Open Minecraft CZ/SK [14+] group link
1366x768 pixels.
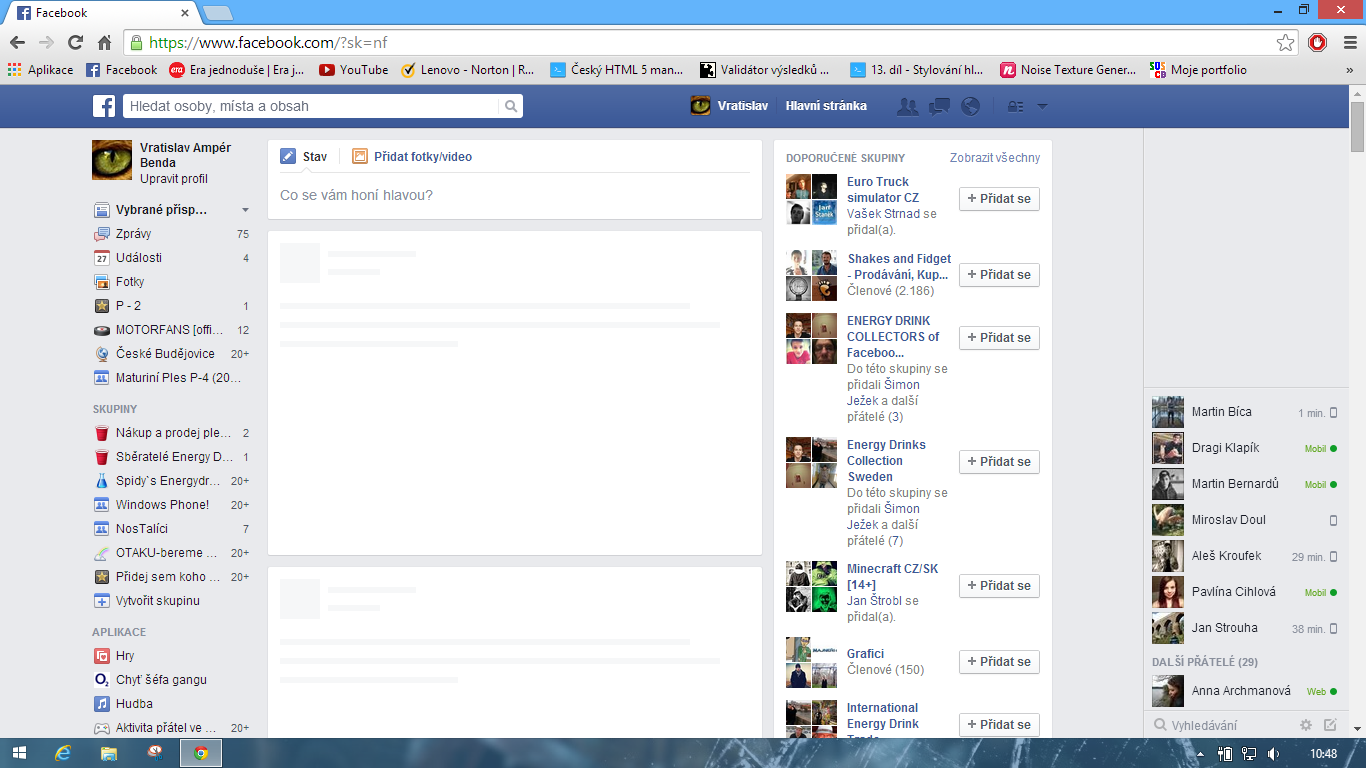click(892, 577)
